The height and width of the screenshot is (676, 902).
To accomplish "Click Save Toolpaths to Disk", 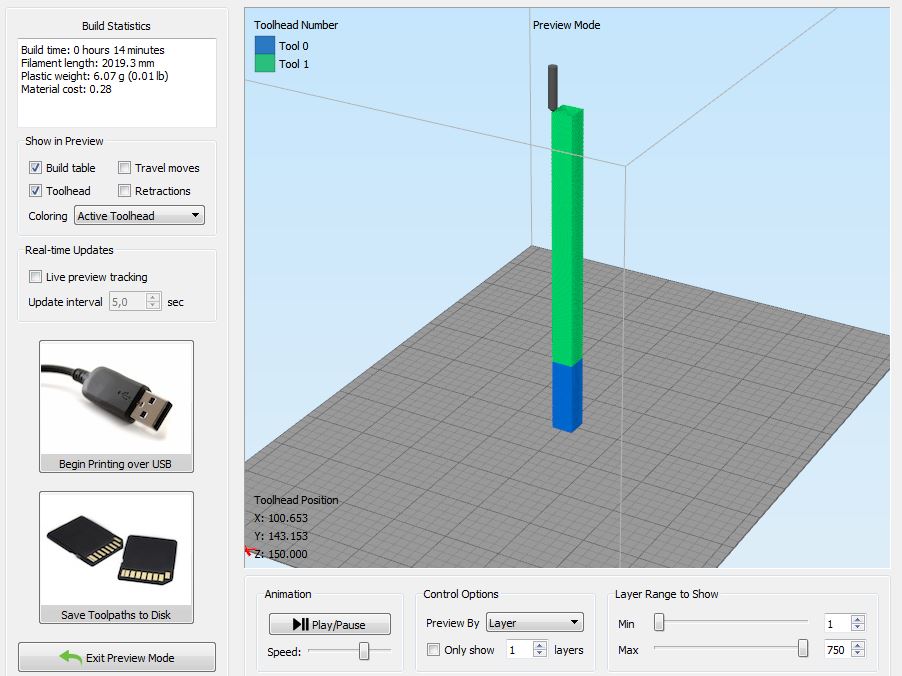I will tap(115, 615).
